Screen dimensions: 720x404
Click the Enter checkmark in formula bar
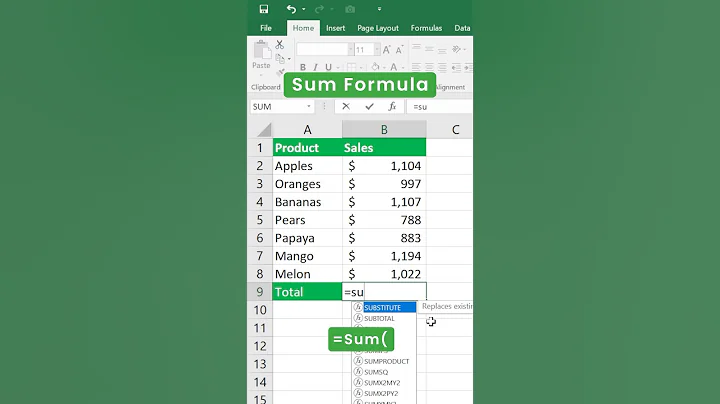[369, 107]
